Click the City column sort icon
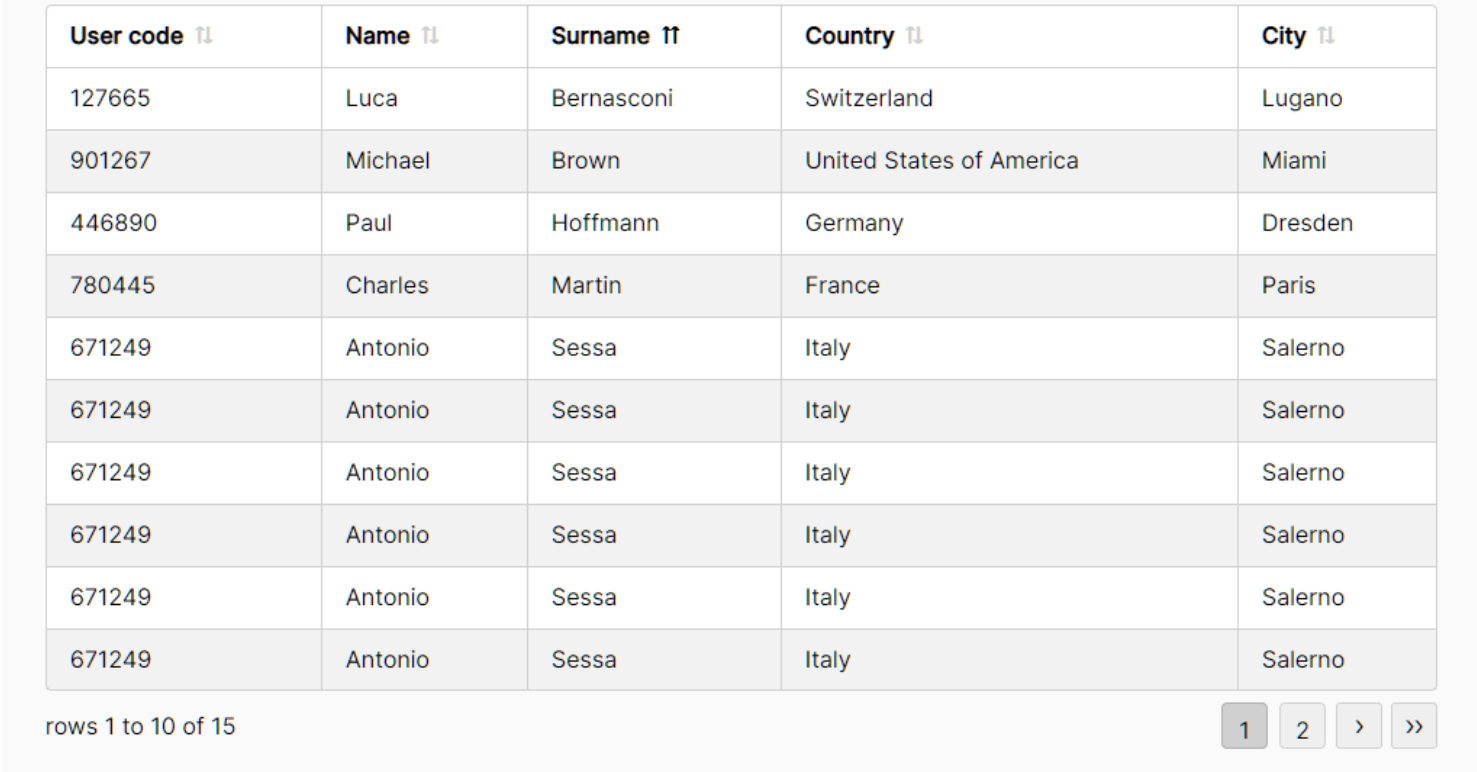The image size is (1477, 772). (1327, 37)
